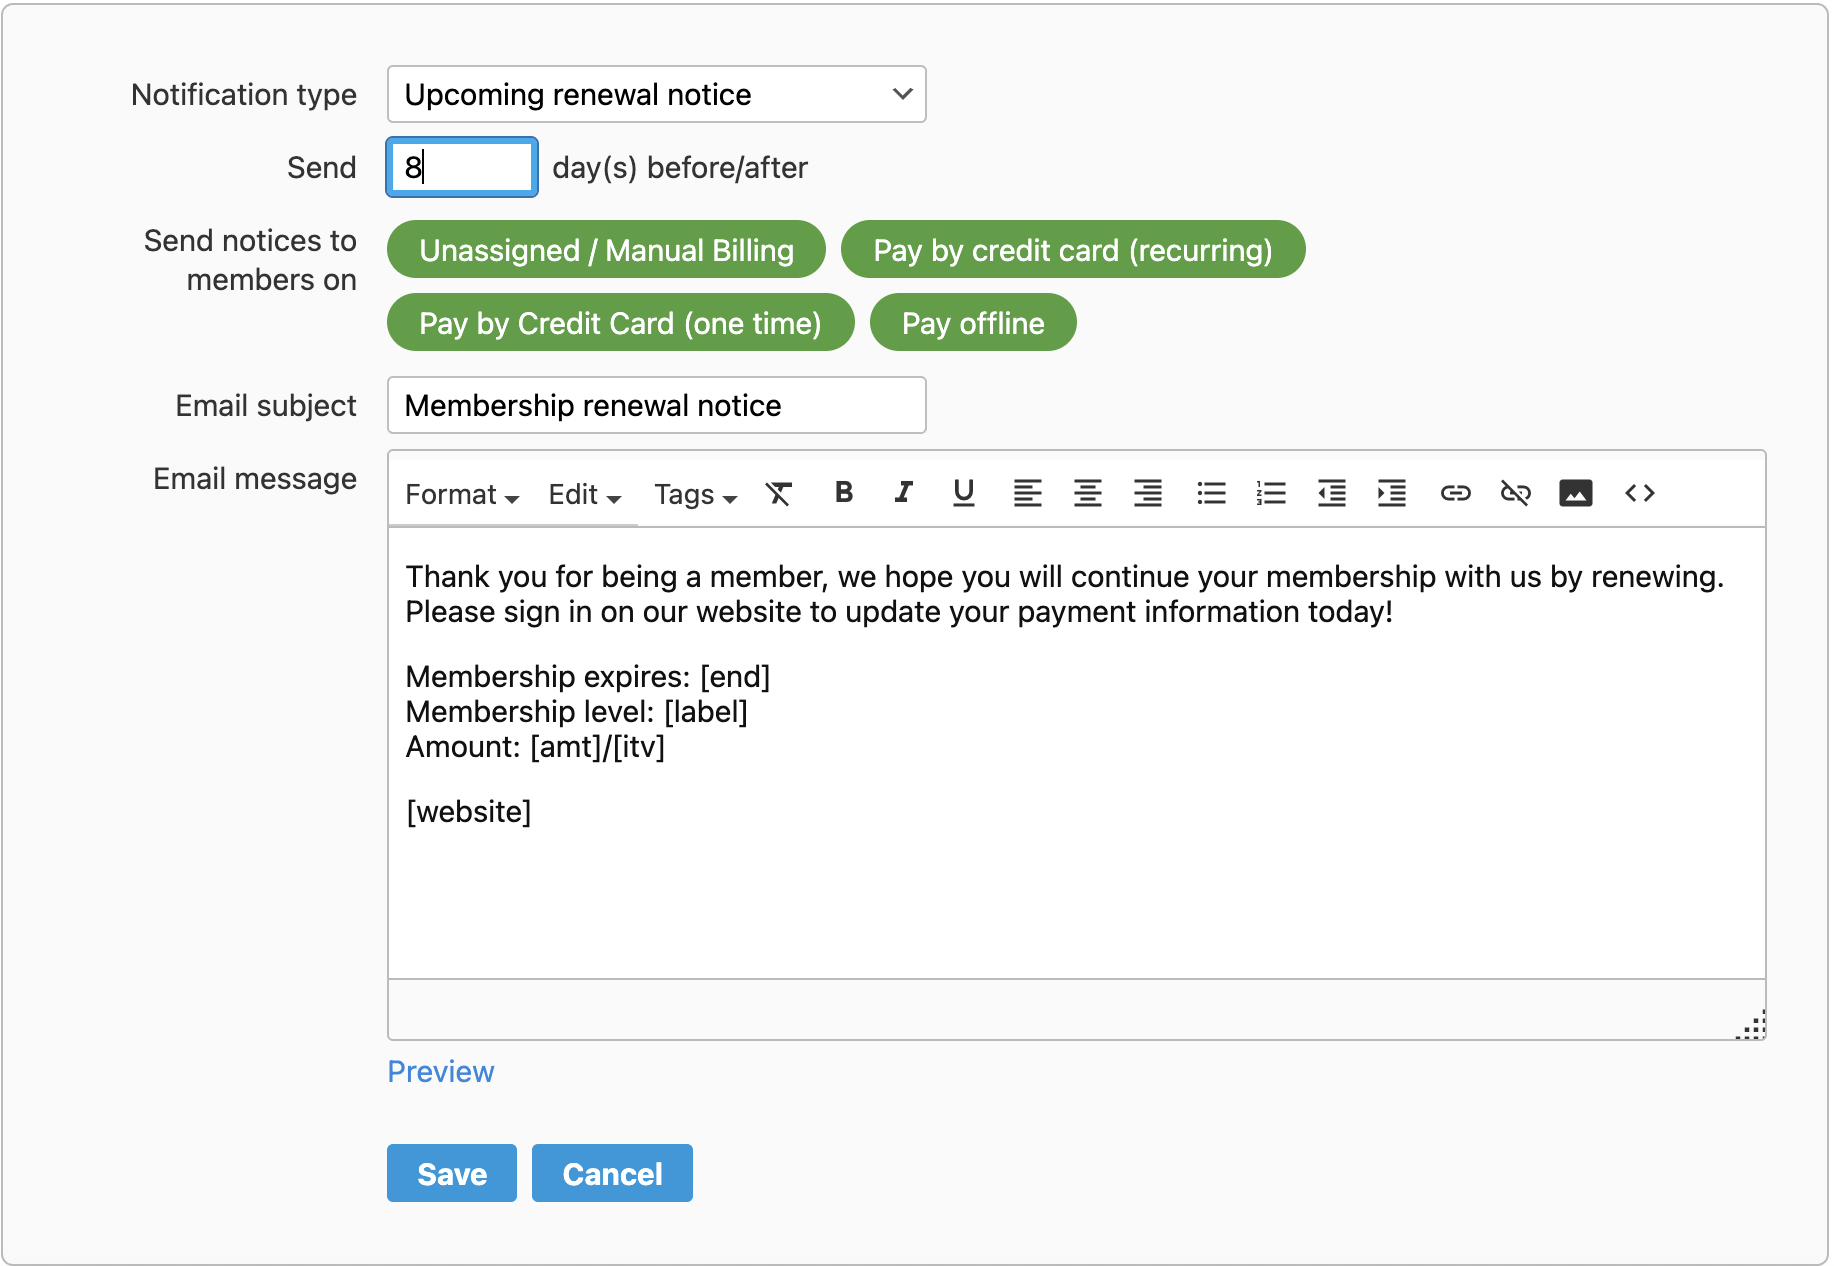Apply italic formatting in editor
The height and width of the screenshot is (1266, 1834).
903,493
